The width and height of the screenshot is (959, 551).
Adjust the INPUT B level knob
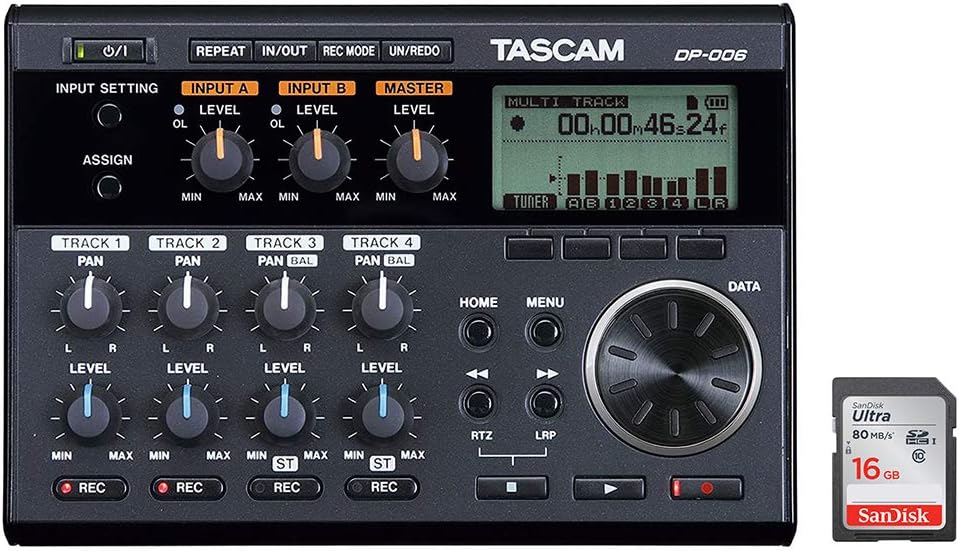tap(319, 160)
